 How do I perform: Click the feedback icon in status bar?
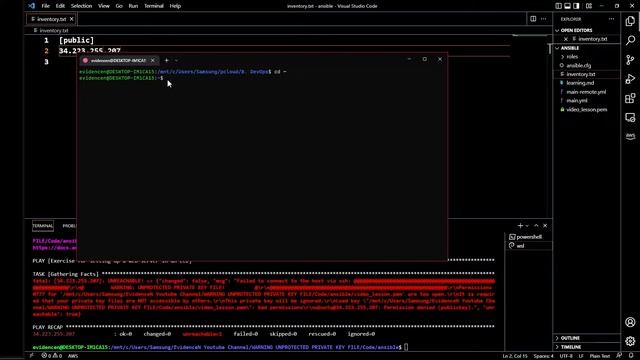pos(620,356)
